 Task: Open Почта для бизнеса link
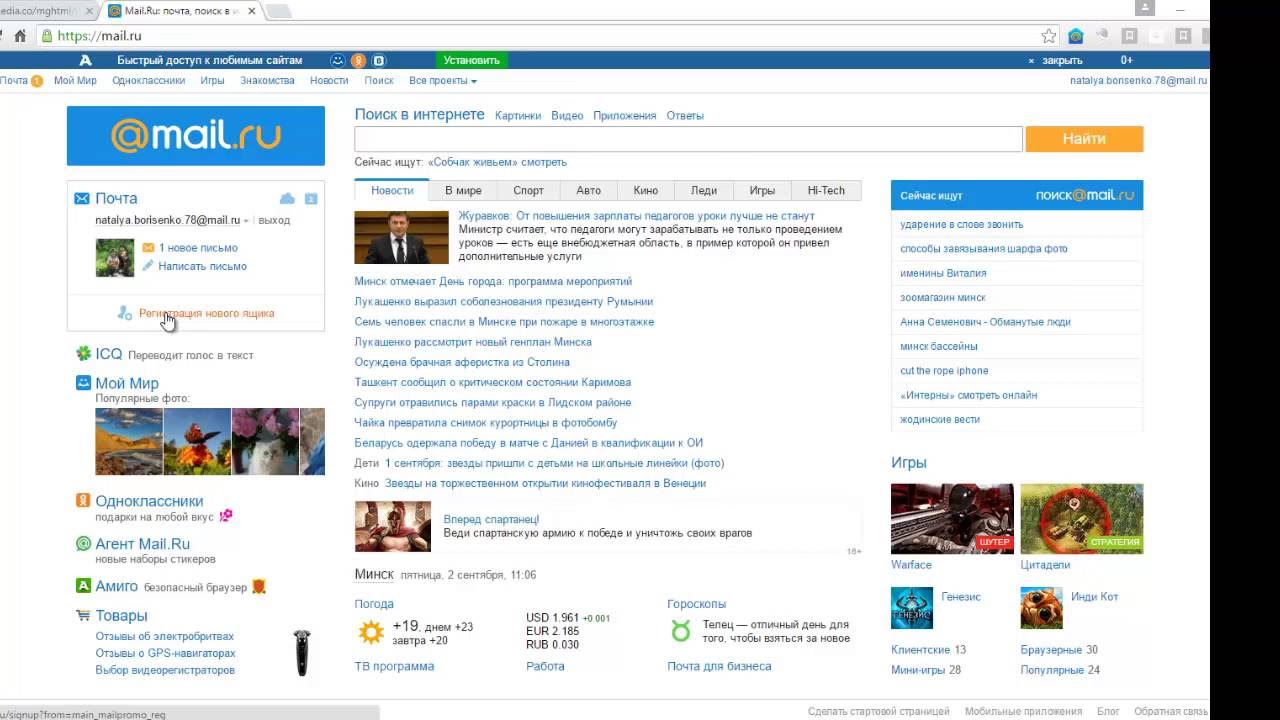click(719, 666)
